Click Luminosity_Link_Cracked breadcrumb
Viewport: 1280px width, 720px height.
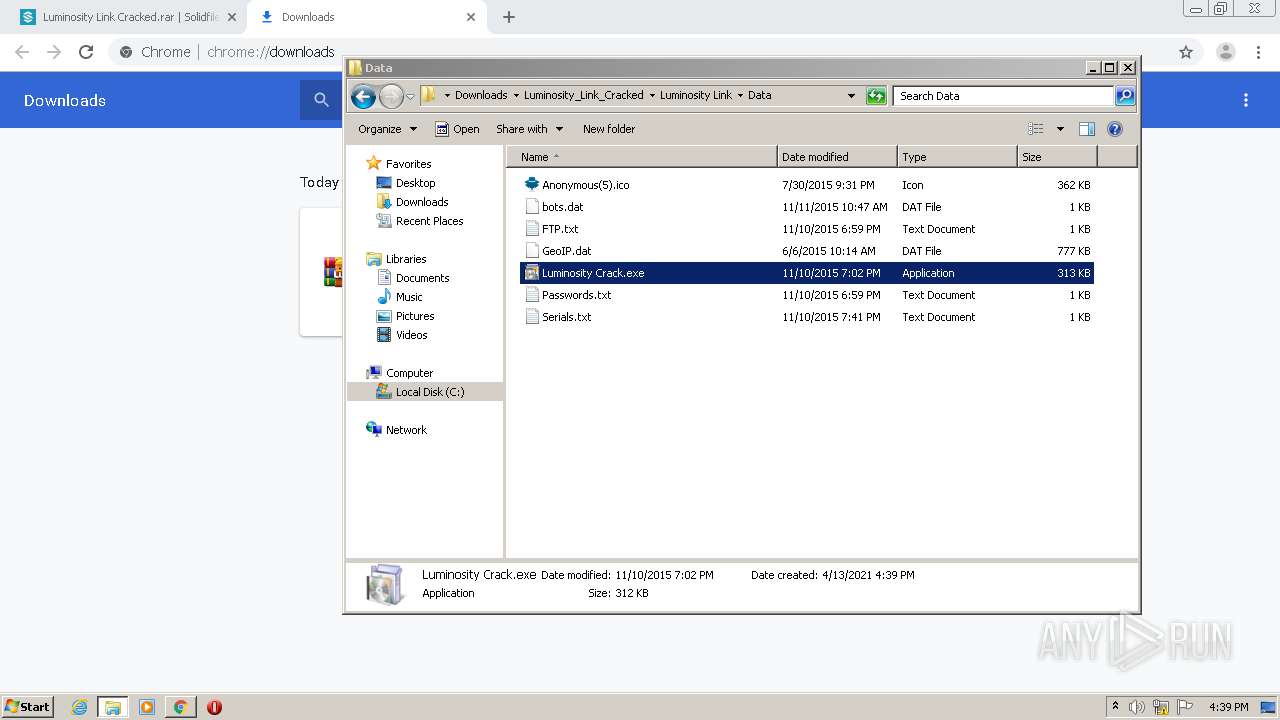[x=584, y=96]
